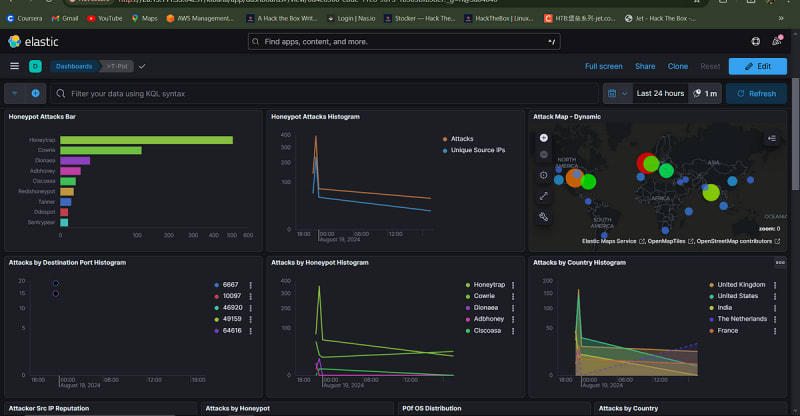Click the United States legend color dot

pyautogui.click(x=710, y=296)
